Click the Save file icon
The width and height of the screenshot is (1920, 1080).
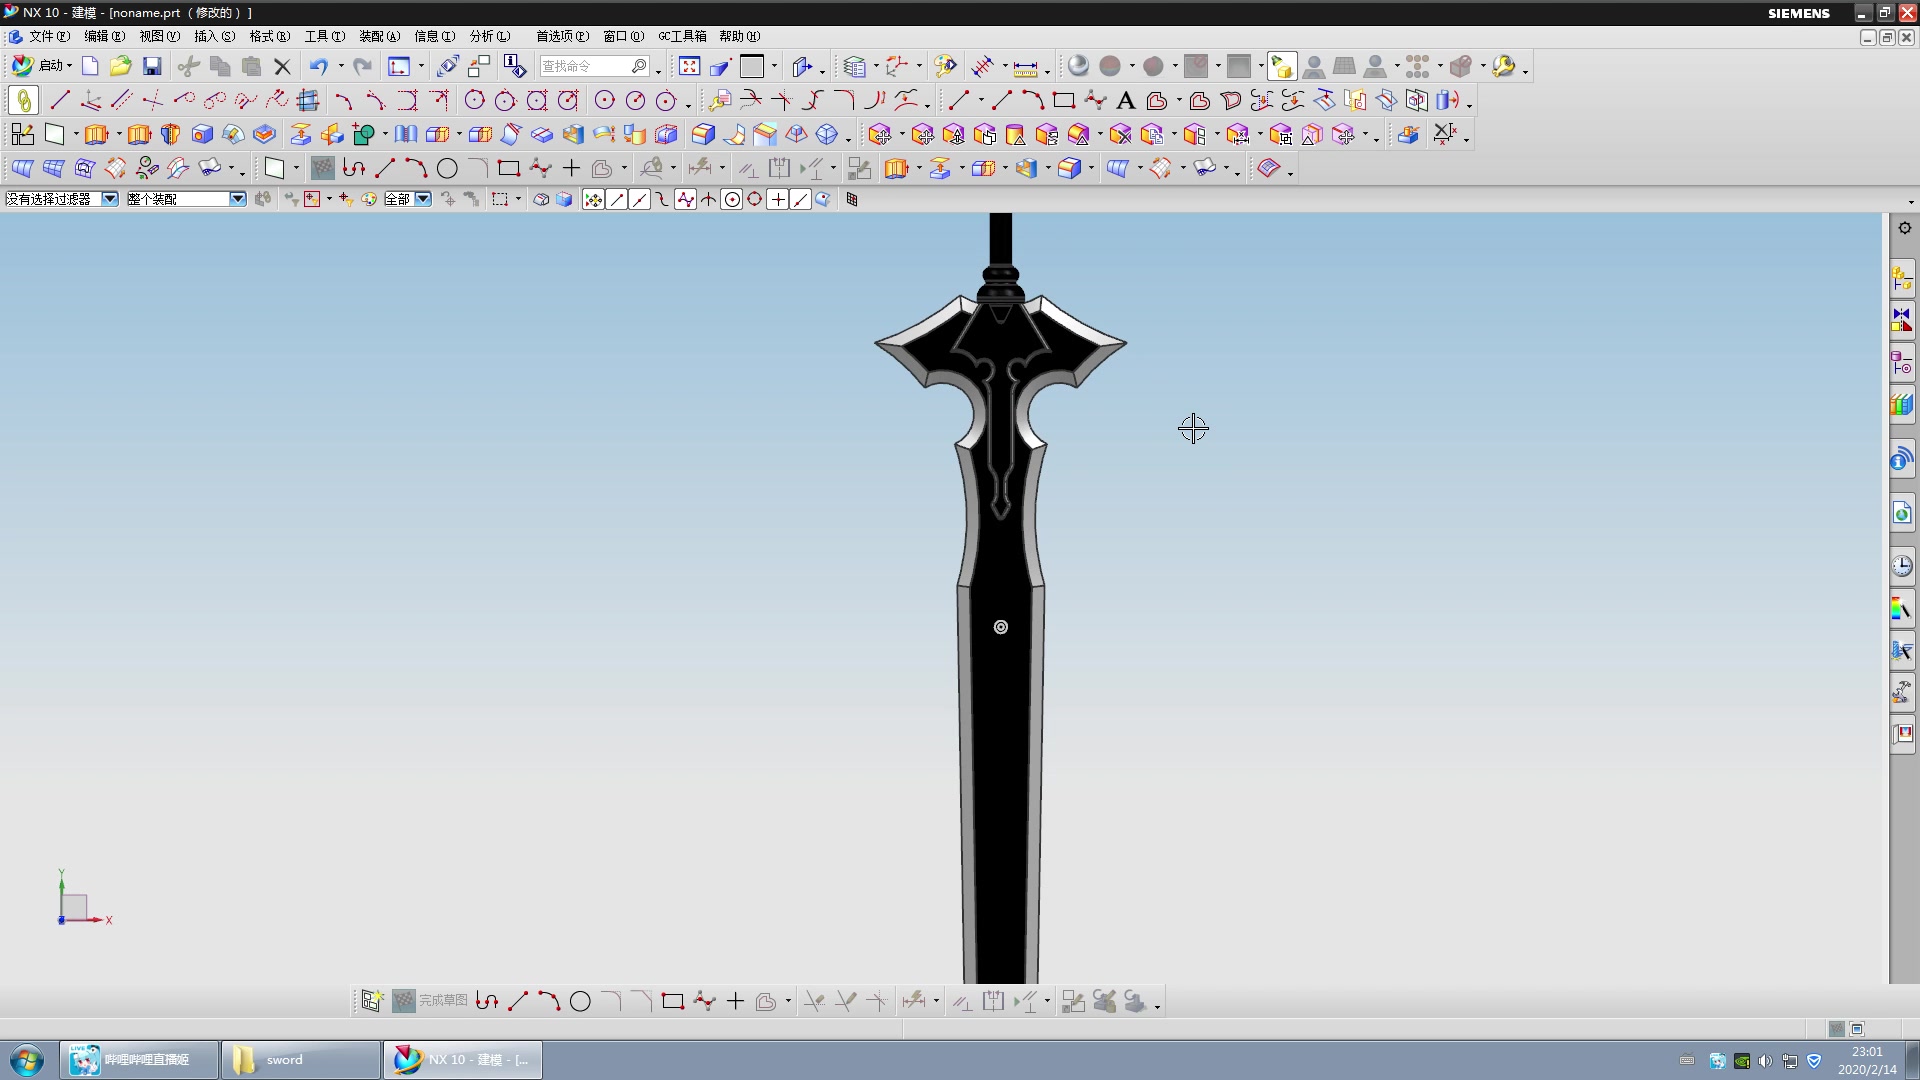[x=152, y=66]
